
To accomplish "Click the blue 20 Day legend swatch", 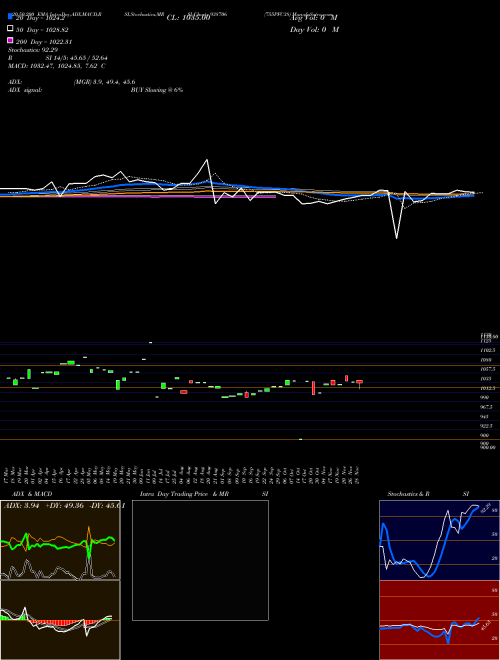I will 11,17.
